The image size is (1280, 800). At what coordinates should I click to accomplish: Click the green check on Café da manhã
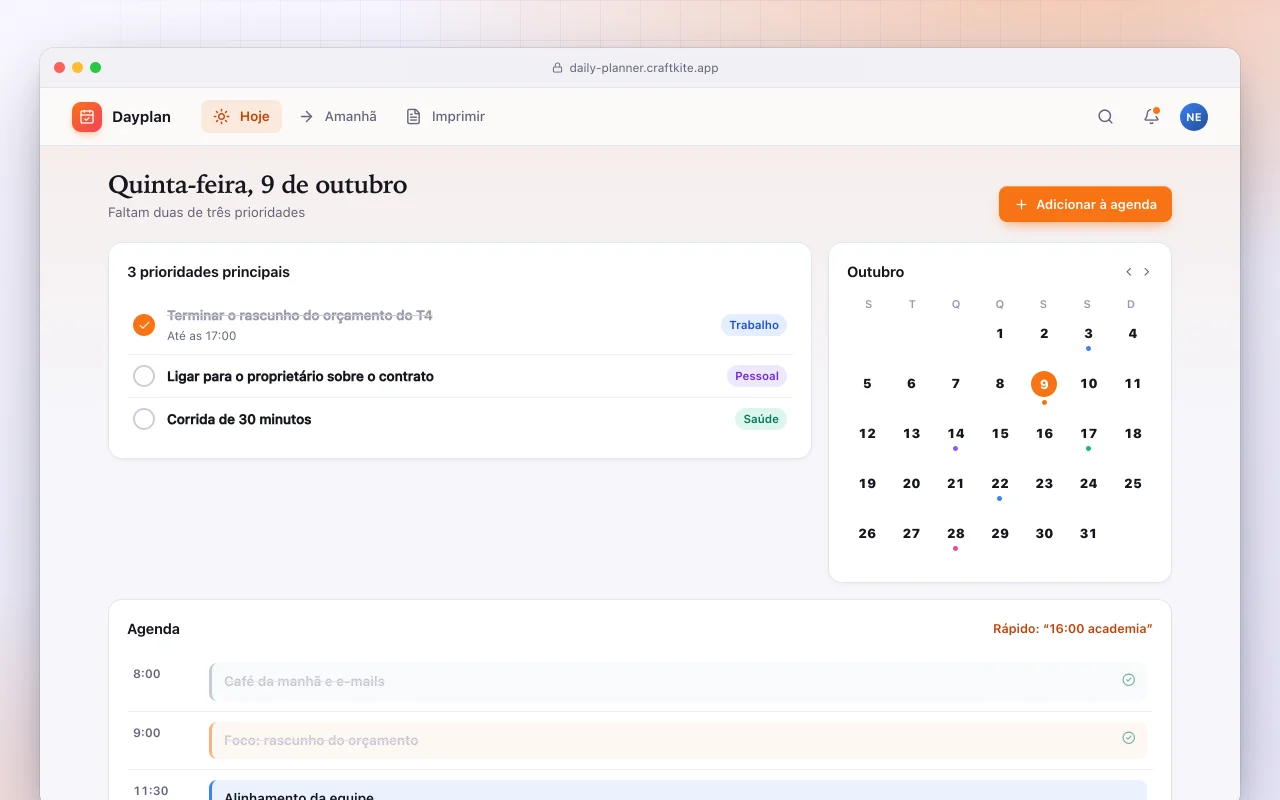[1128, 680]
